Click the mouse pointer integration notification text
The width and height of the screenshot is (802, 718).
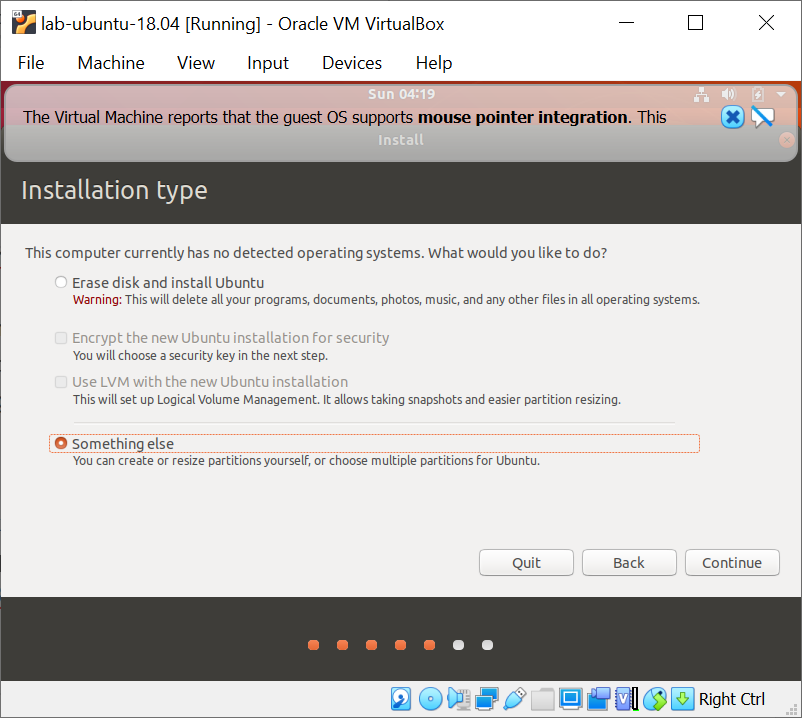(x=345, y=117)
